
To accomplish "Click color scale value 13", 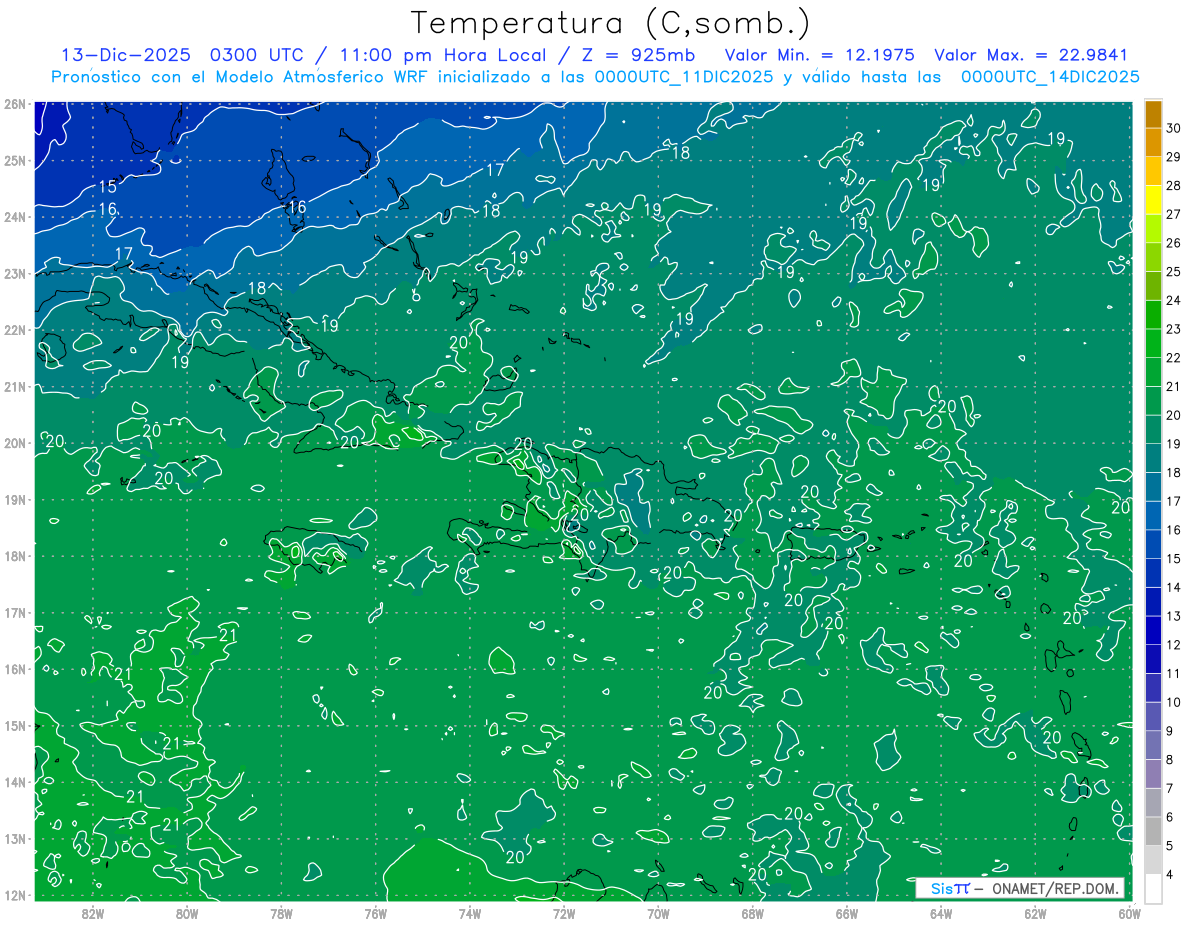I will point(1174,616).
